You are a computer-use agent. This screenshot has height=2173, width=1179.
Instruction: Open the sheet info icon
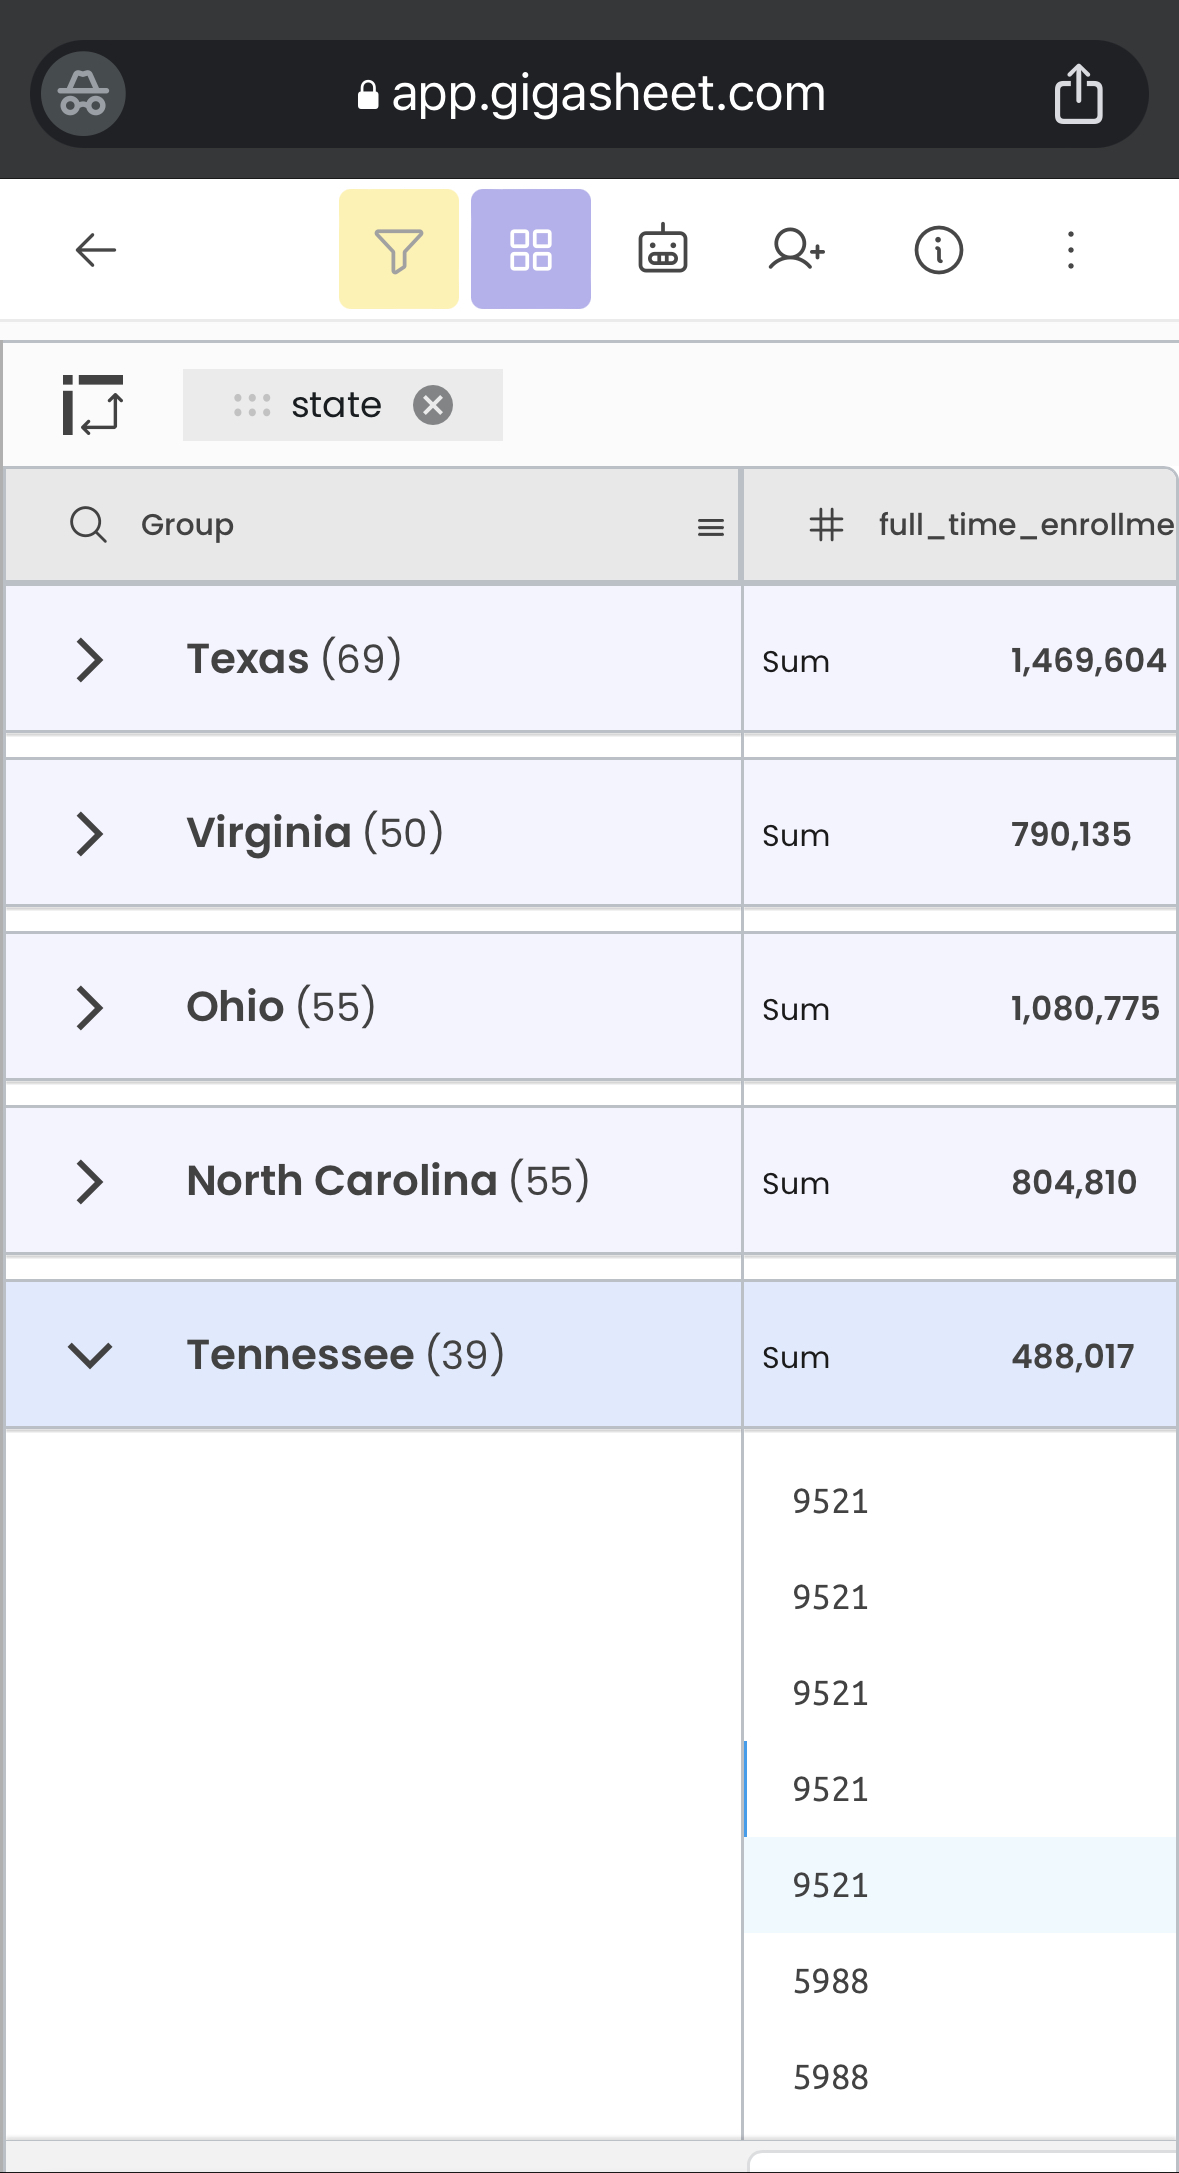(938, 250)
